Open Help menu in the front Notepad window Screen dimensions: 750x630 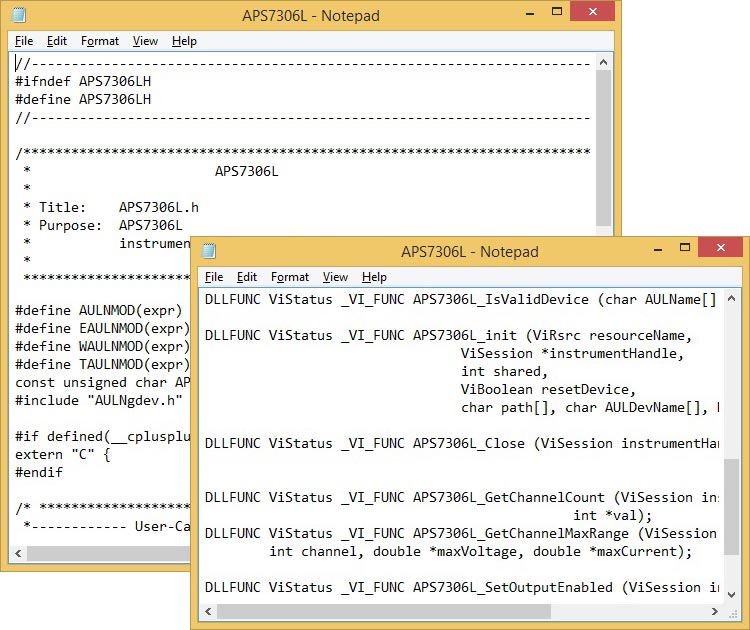374,277
